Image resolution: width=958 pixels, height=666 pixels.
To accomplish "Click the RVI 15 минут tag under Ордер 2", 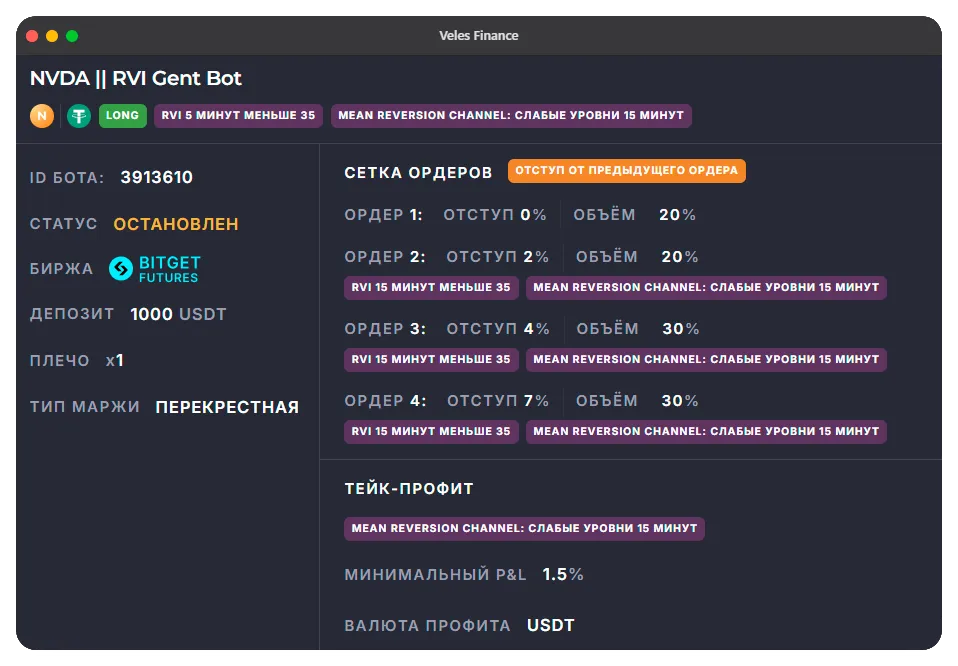I will click(431, 288).
